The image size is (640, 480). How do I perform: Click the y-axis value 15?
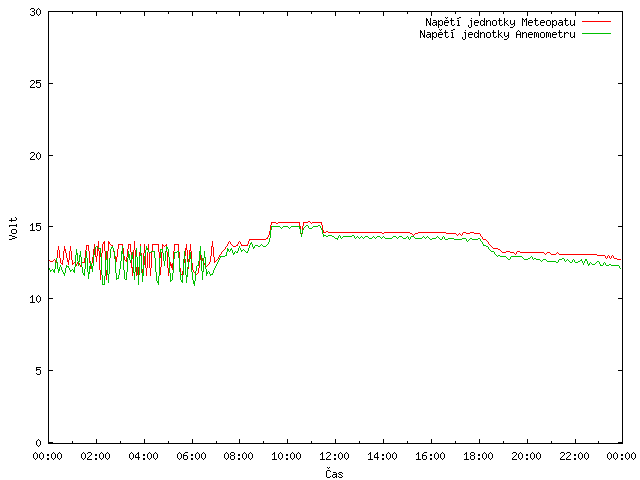[36, 227]
